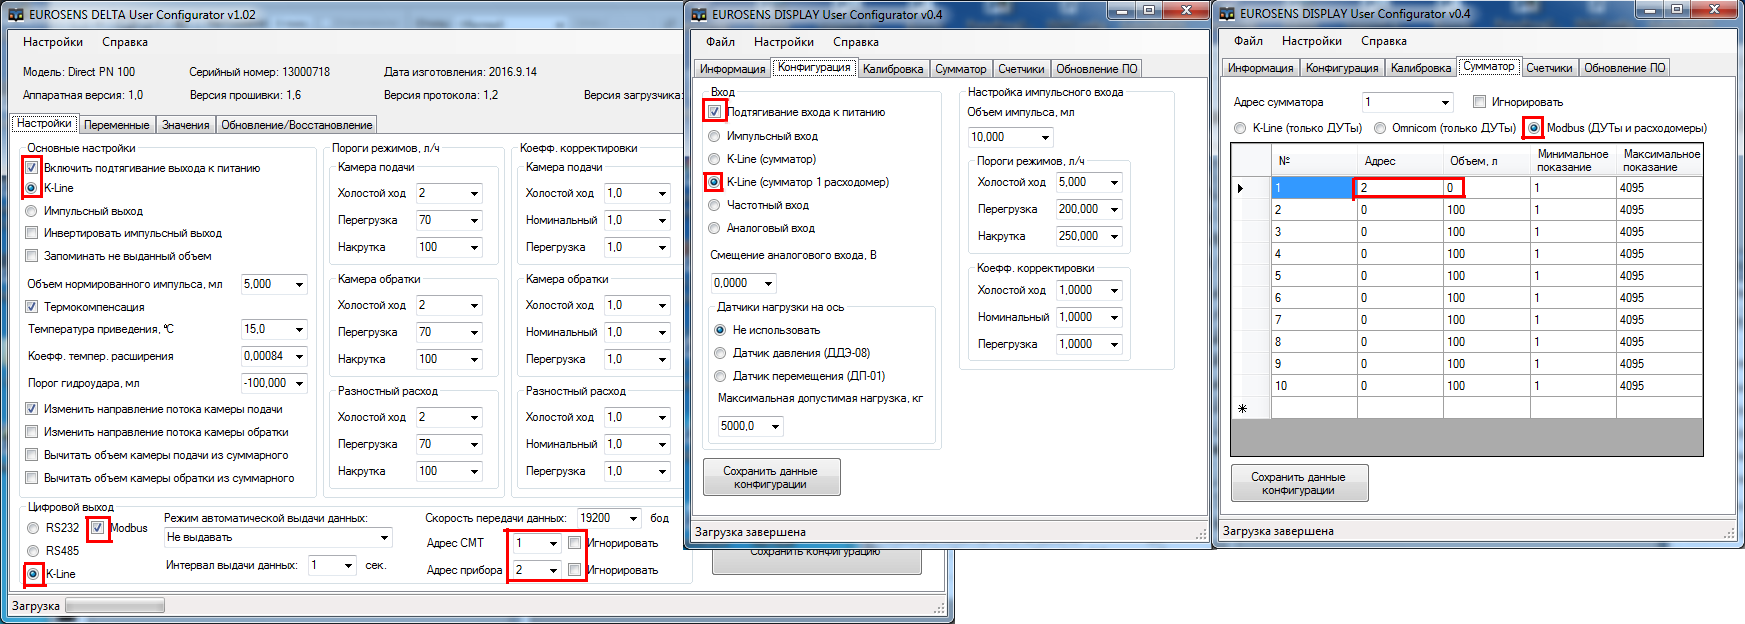Click the middle EUROSENS DISPLAY window title icon
This screenshot has width=1745, height=624.
pos(700,14)
